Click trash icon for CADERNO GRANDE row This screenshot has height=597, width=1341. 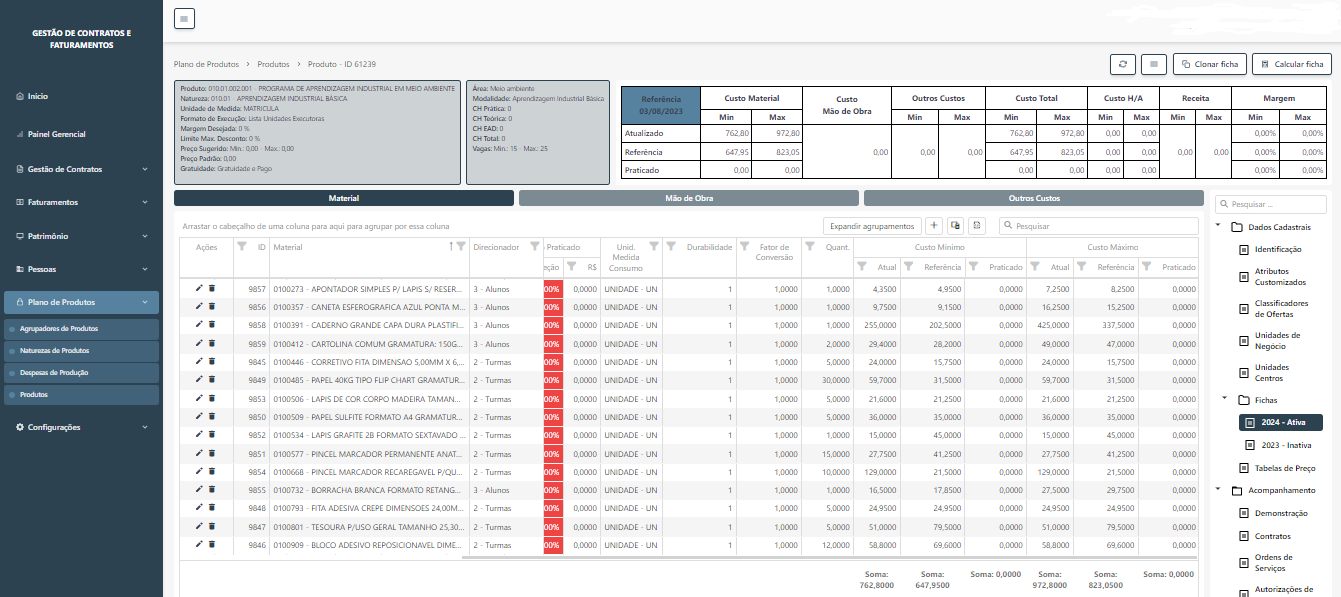211,325
